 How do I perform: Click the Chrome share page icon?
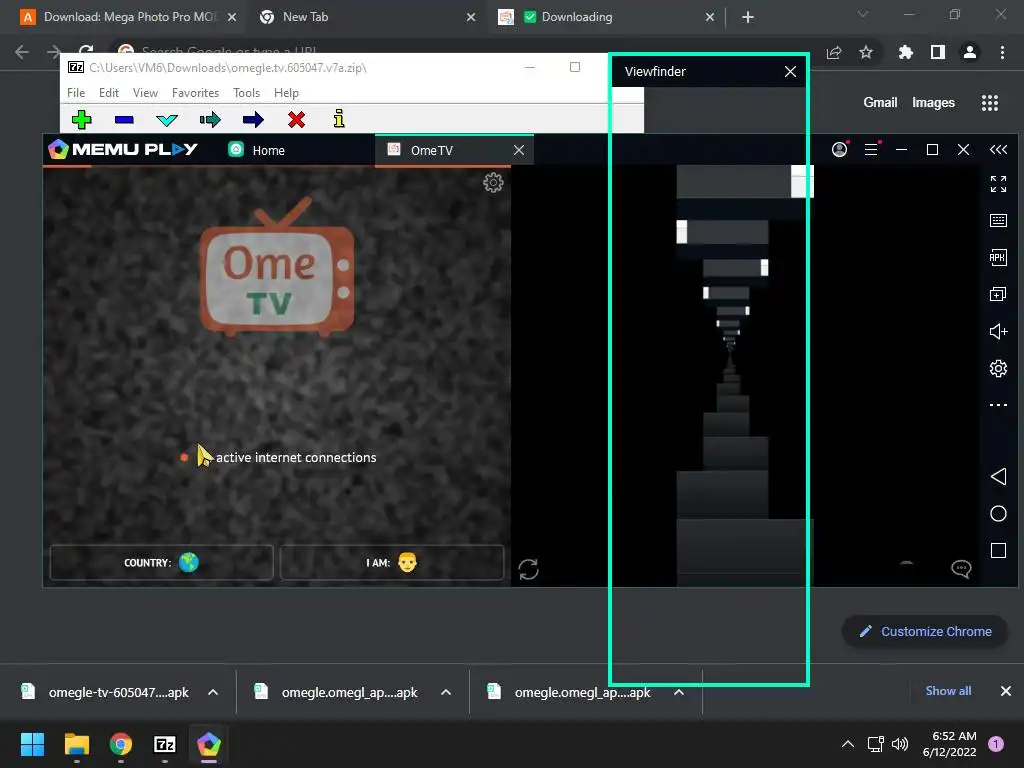click(x=834, y=52)
